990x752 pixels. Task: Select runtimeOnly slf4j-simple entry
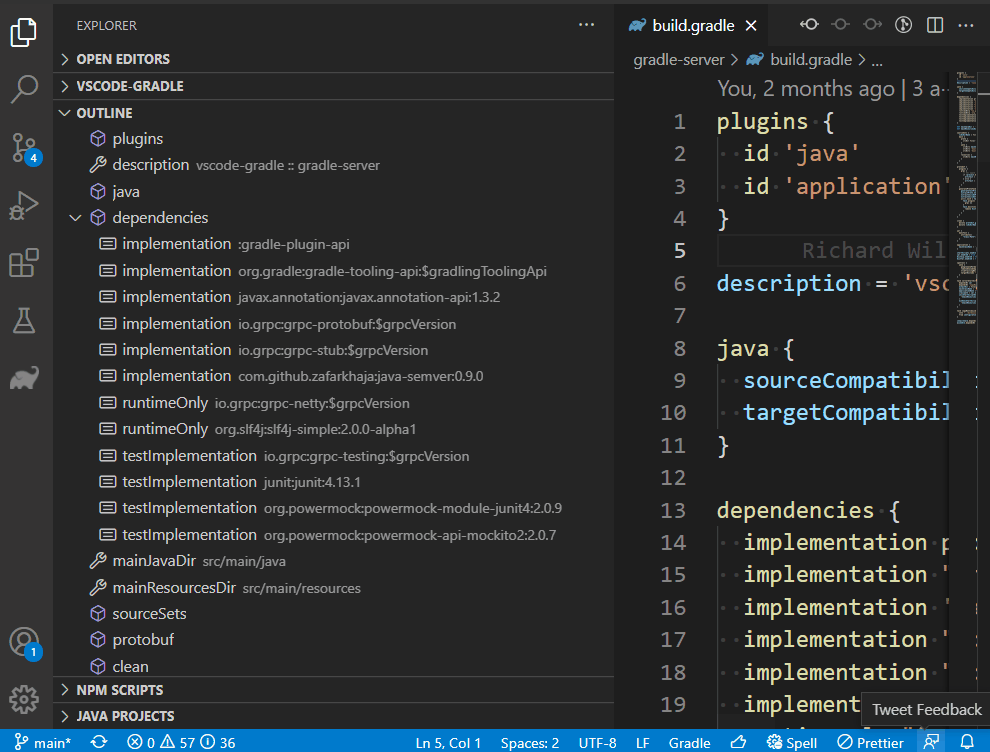click(x=333, y=429)
